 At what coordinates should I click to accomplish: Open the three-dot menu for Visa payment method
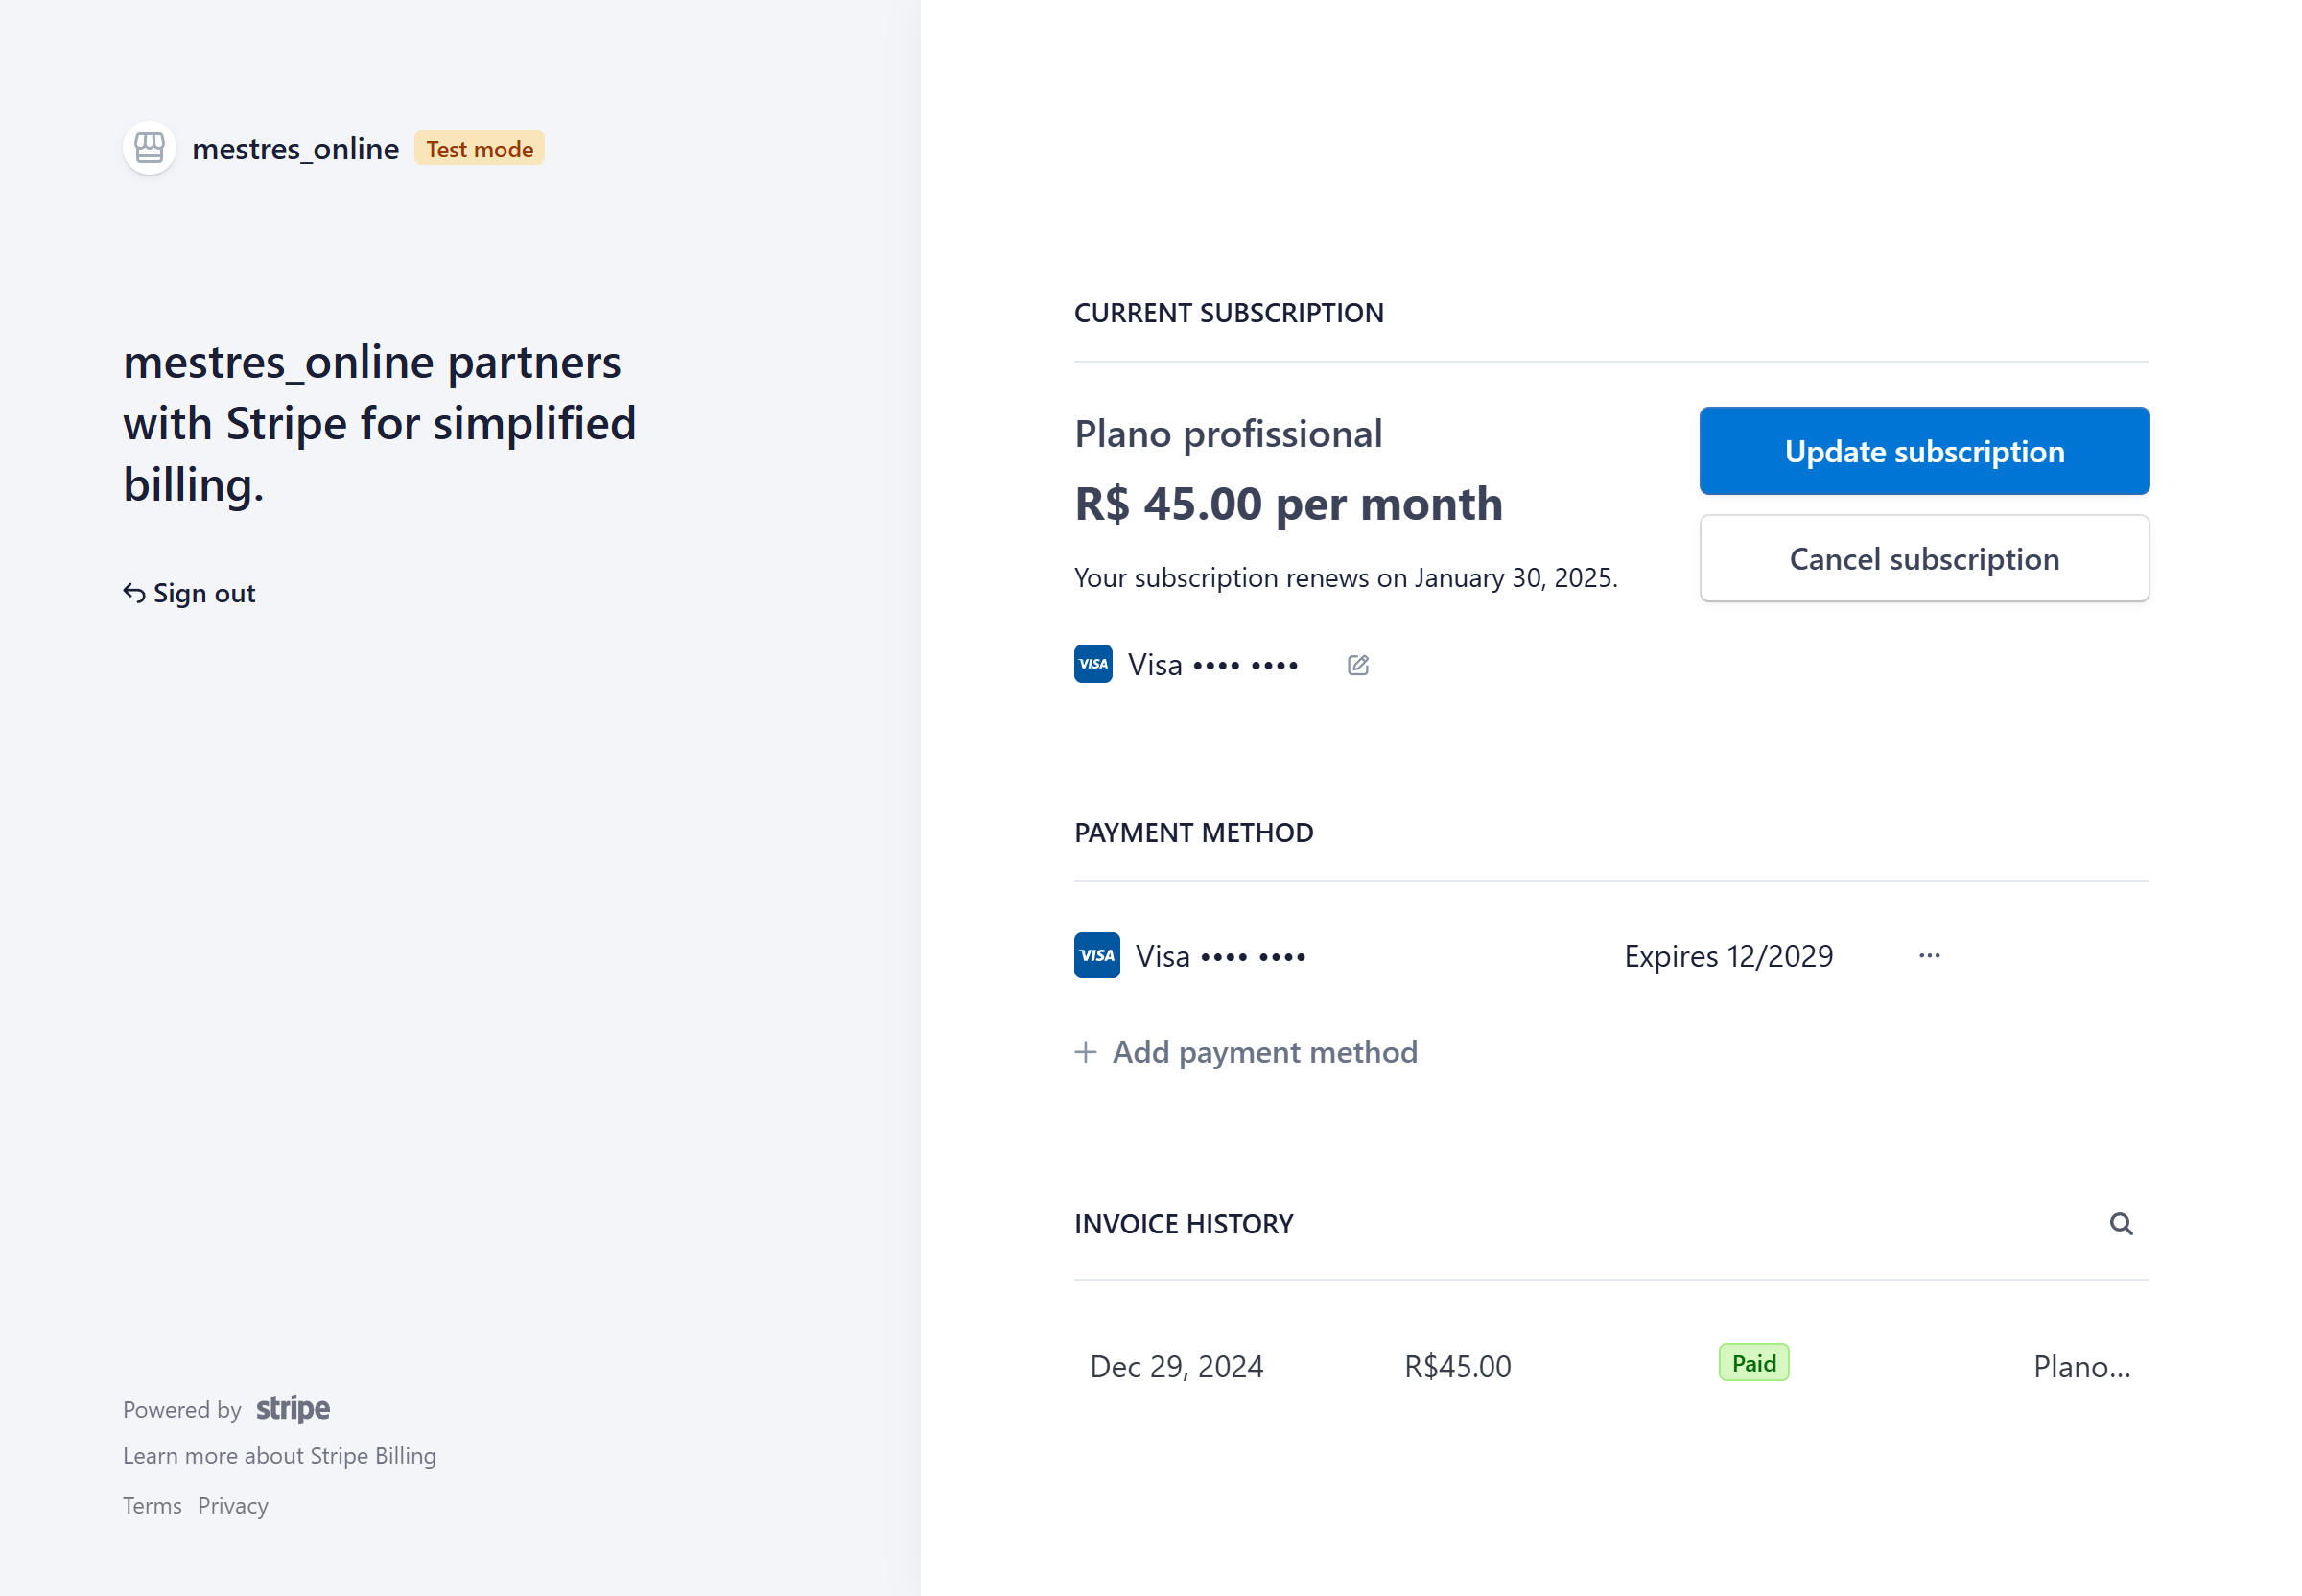(x=1929, y=956)
